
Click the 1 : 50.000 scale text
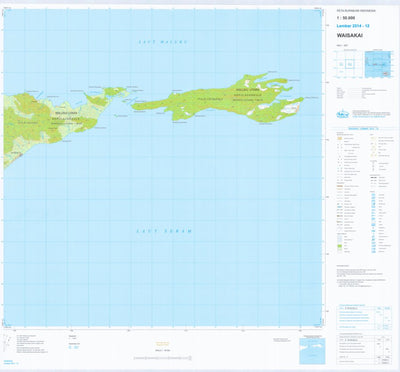pos(345,19)
